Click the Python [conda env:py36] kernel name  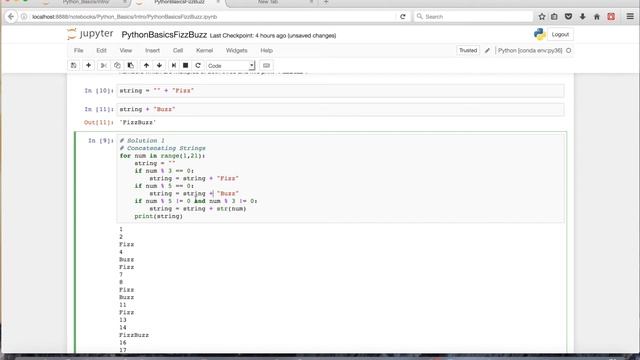[x=530, y=51]
